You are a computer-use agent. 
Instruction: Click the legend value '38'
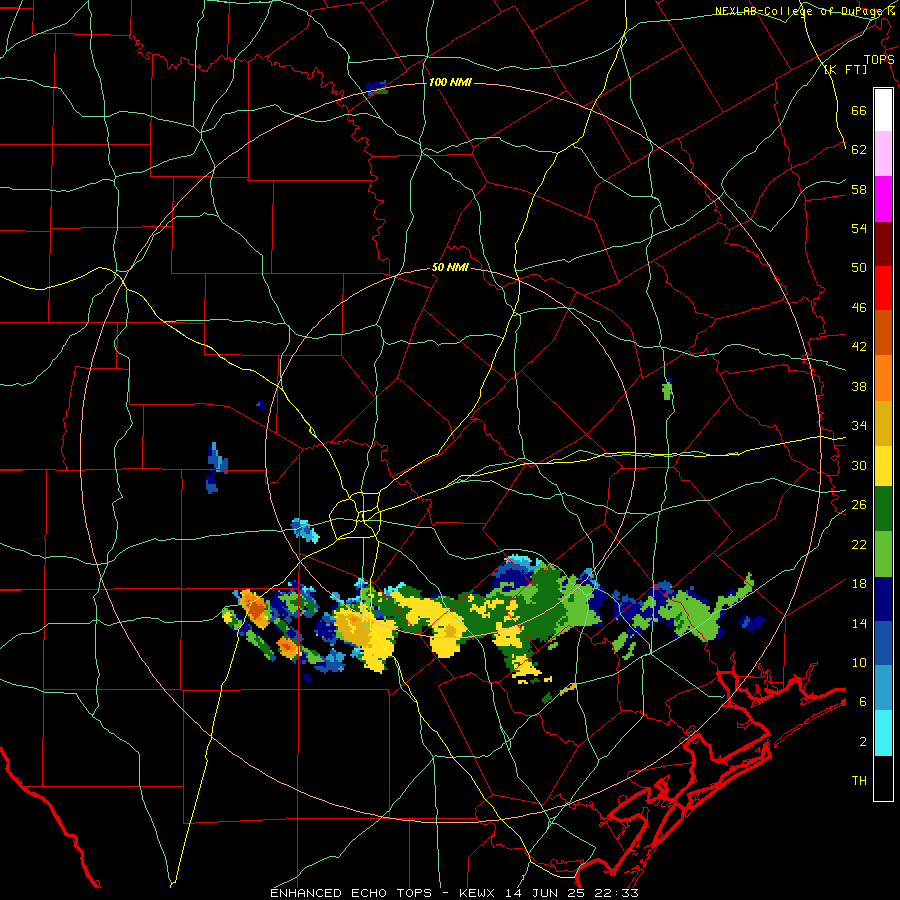point(859,386)
